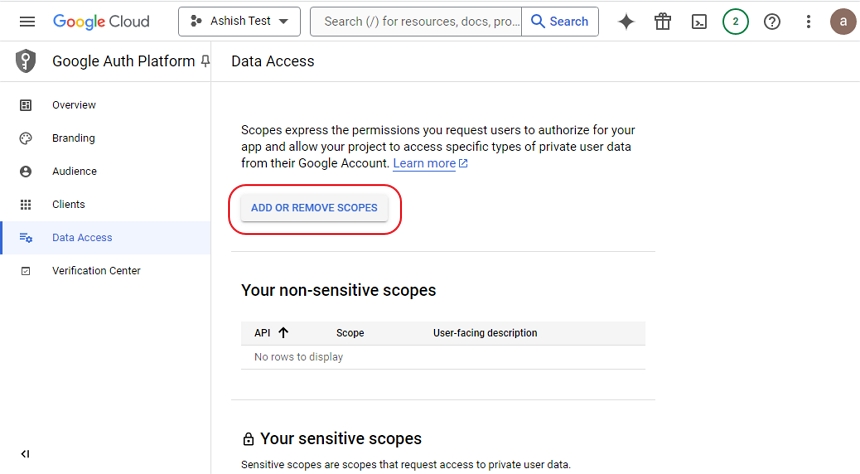The width and height of the screenshot is (860, 474).
Task: Activate Cloud Shell terminal icon
Action: [699, 21]
